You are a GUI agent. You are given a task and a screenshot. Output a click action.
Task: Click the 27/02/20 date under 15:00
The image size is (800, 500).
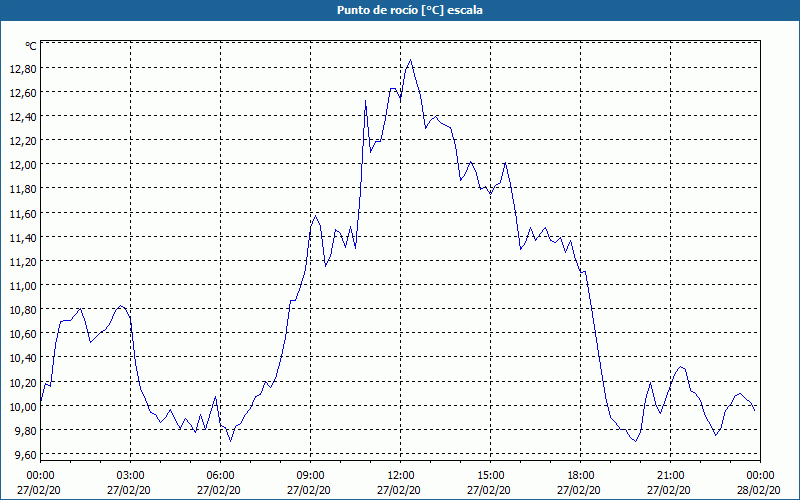pos(489,490)
